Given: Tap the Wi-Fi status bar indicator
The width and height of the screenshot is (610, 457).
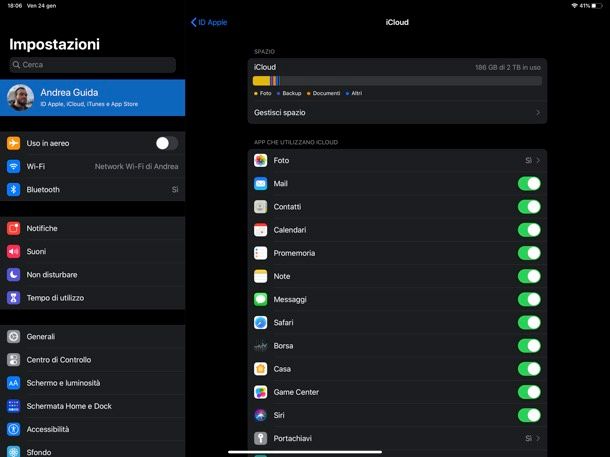Looking at the screenshot, I should (574, 6).
